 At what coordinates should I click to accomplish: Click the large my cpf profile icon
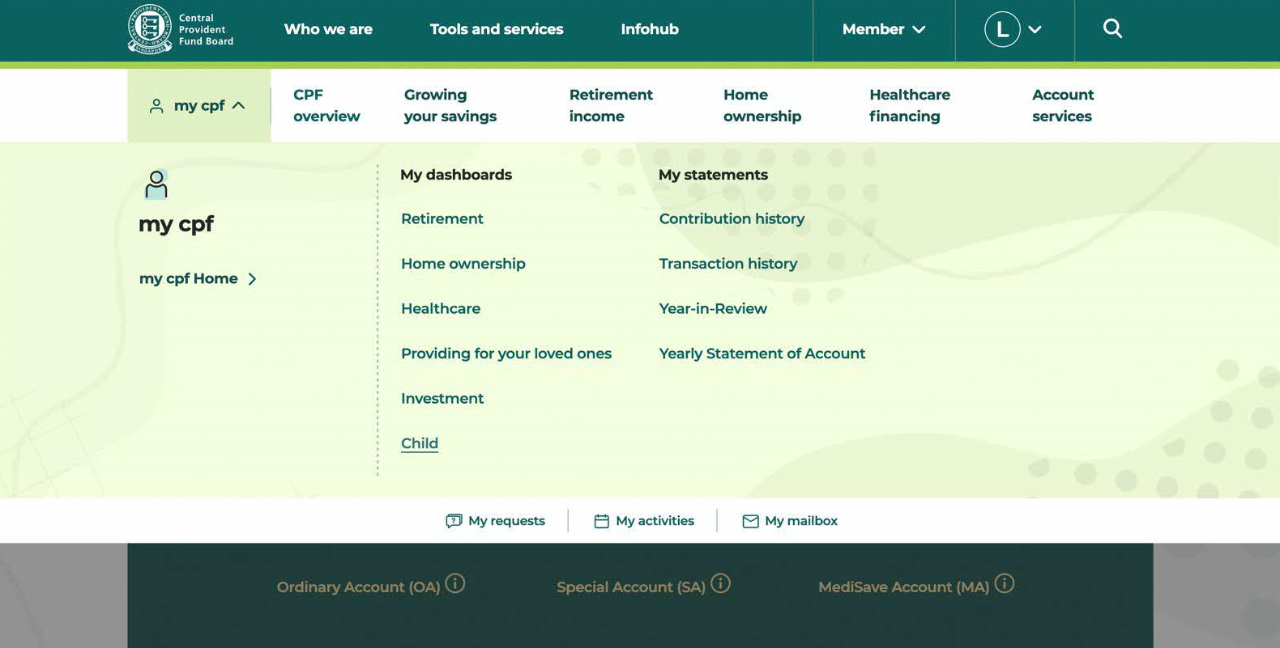pos(156,184)
